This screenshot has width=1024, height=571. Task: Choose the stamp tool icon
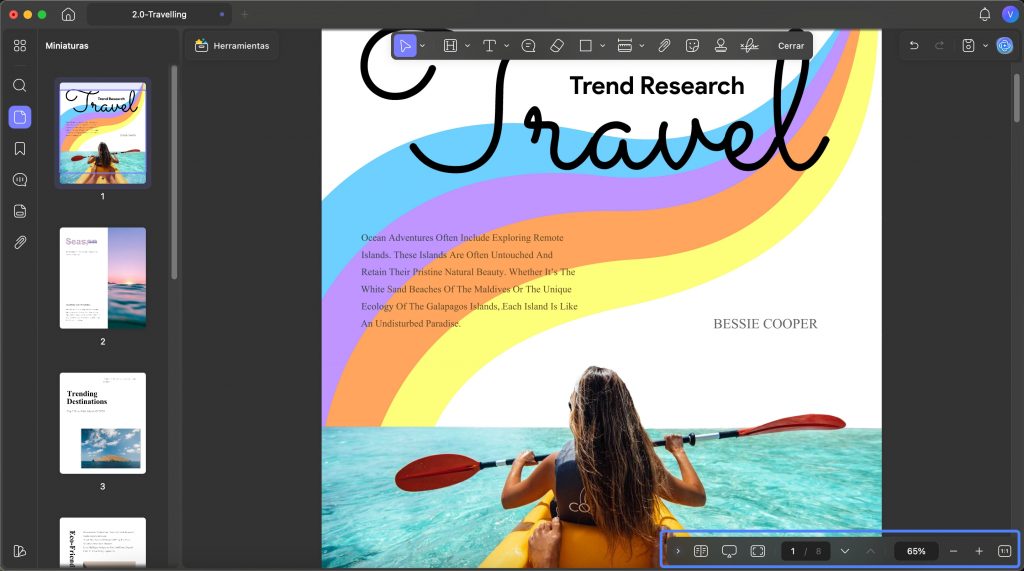[x=720, y=46]
